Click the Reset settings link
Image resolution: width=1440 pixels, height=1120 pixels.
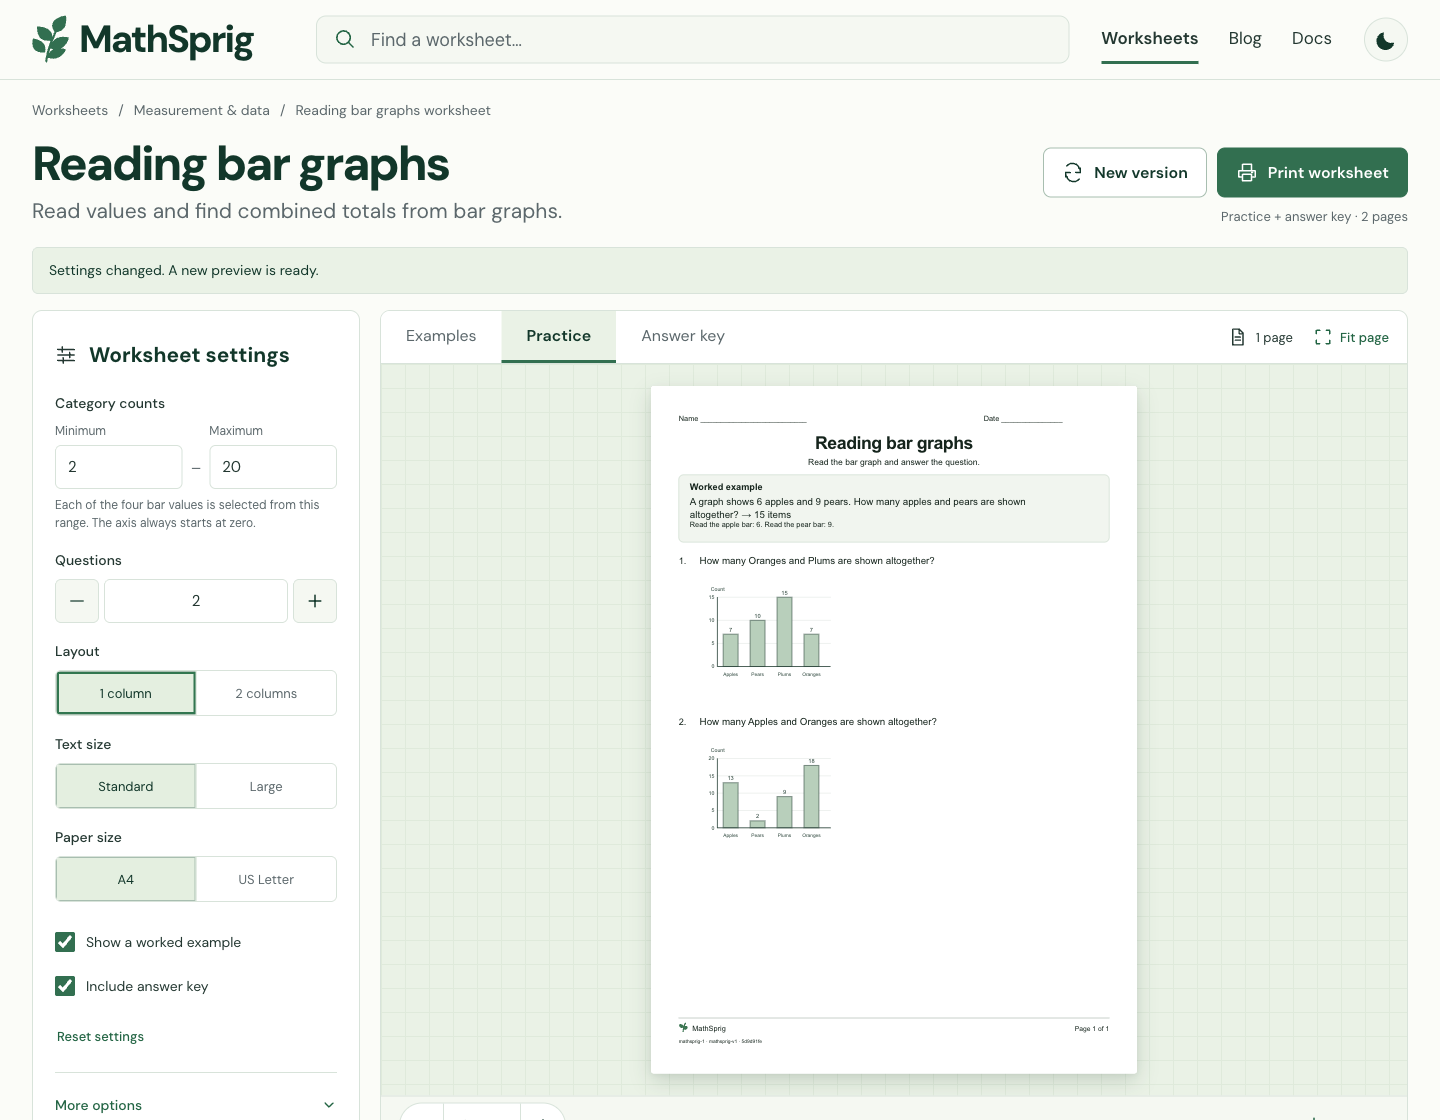point(100,1037)
